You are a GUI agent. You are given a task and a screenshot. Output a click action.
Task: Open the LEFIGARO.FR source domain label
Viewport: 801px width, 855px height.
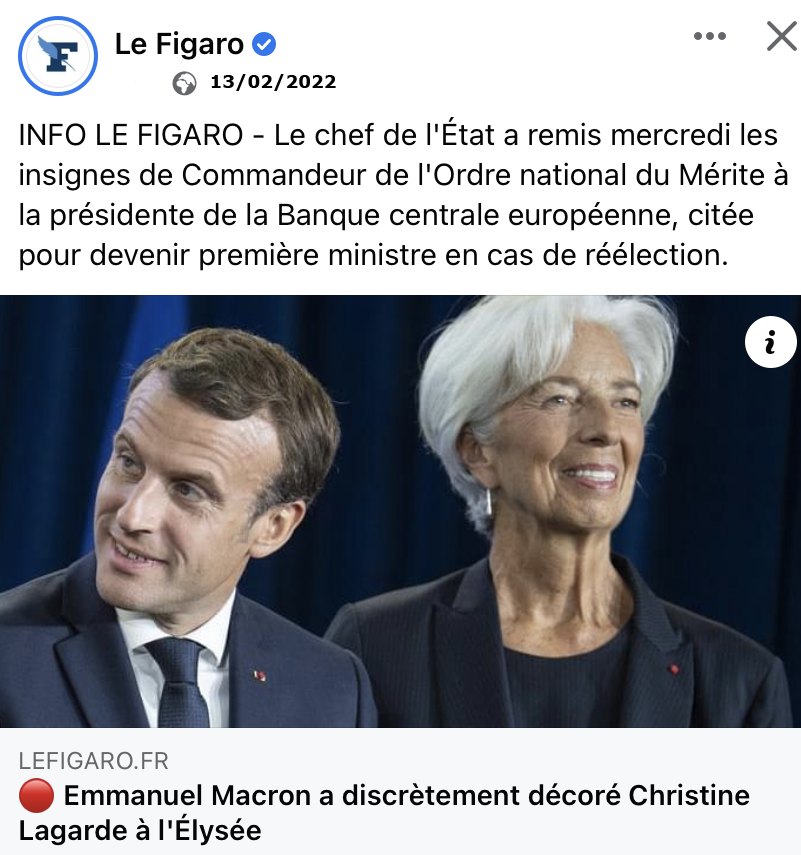(x=94, y=761)
